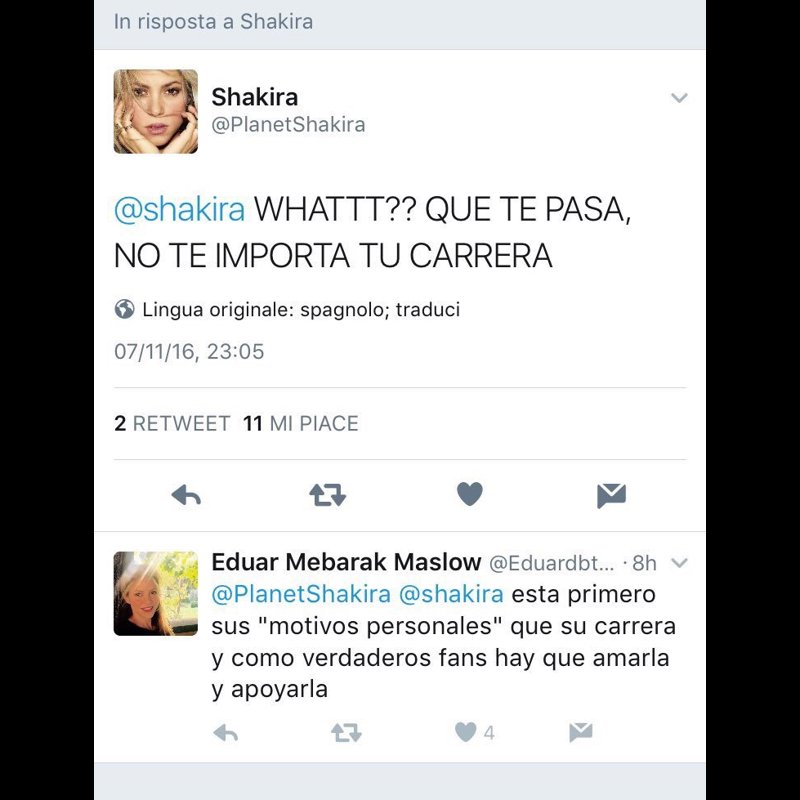Viewport: 800px width, 800px height.
Task: Share Eduar's reply via message icon
Action: [x=581, y=732]
